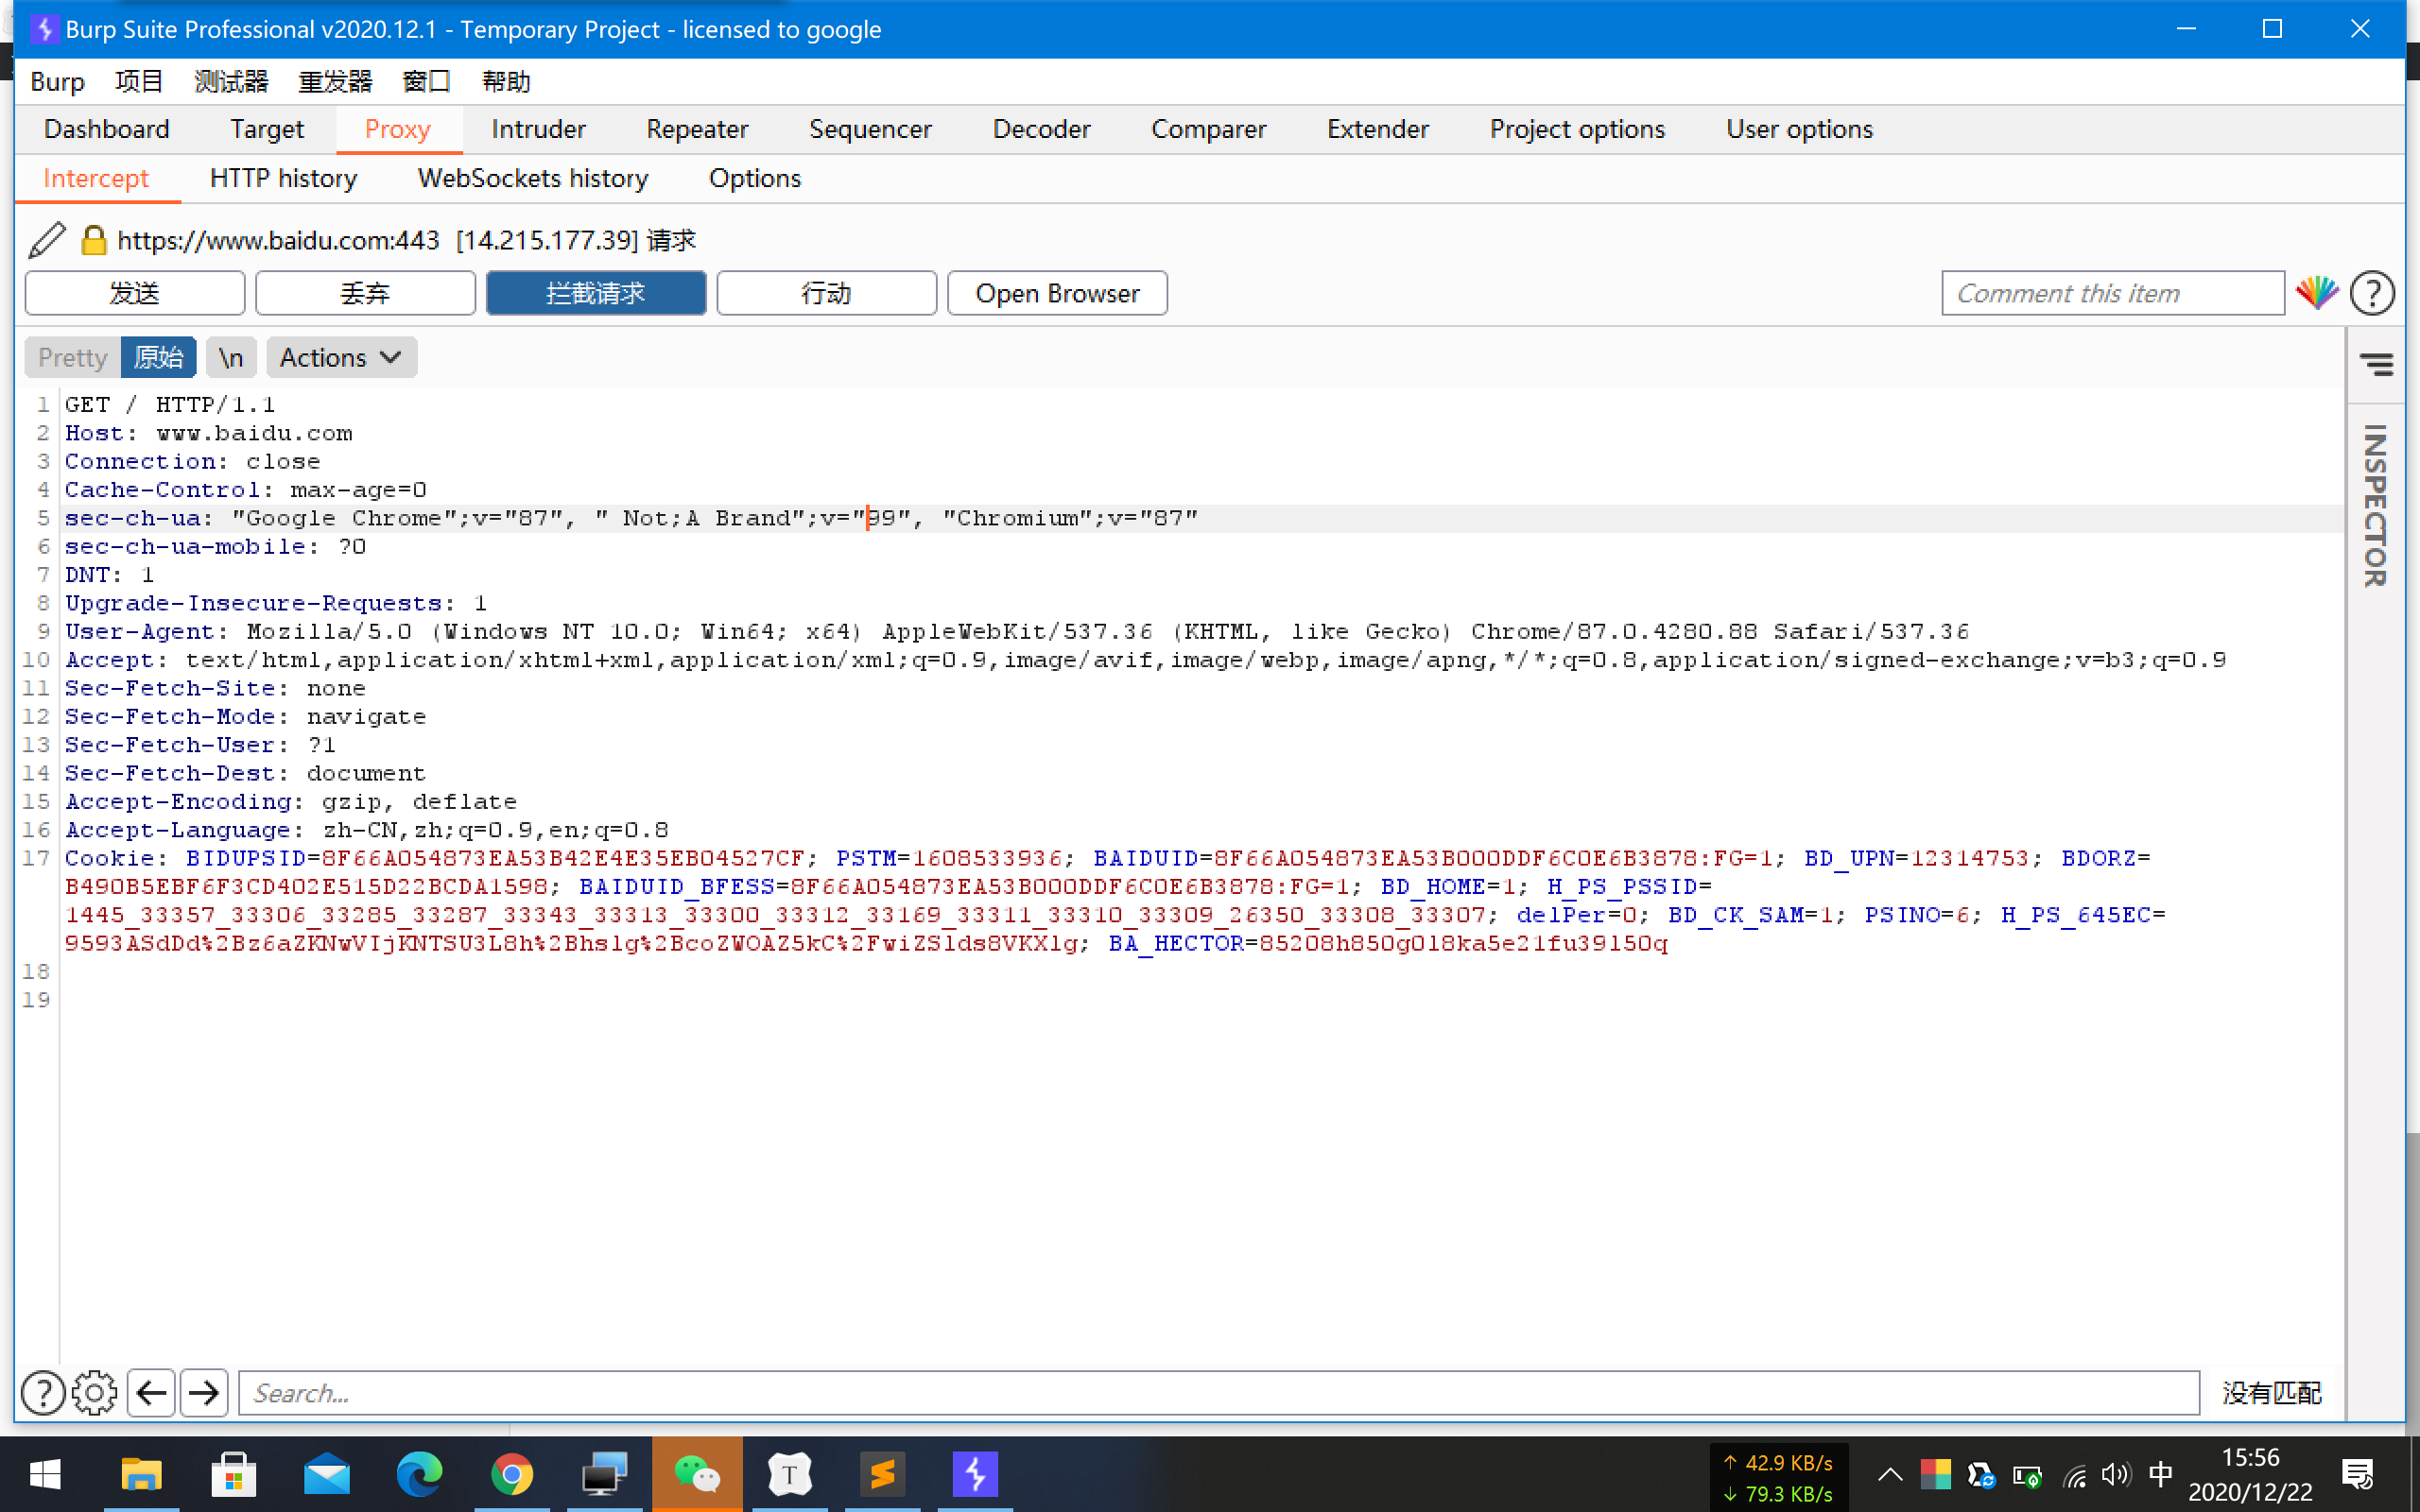Open Typora from the taskbar
Image resolution: width=2420 pixels, height=1512 pixels.
pyautogui.click(x=790, y=1474)
